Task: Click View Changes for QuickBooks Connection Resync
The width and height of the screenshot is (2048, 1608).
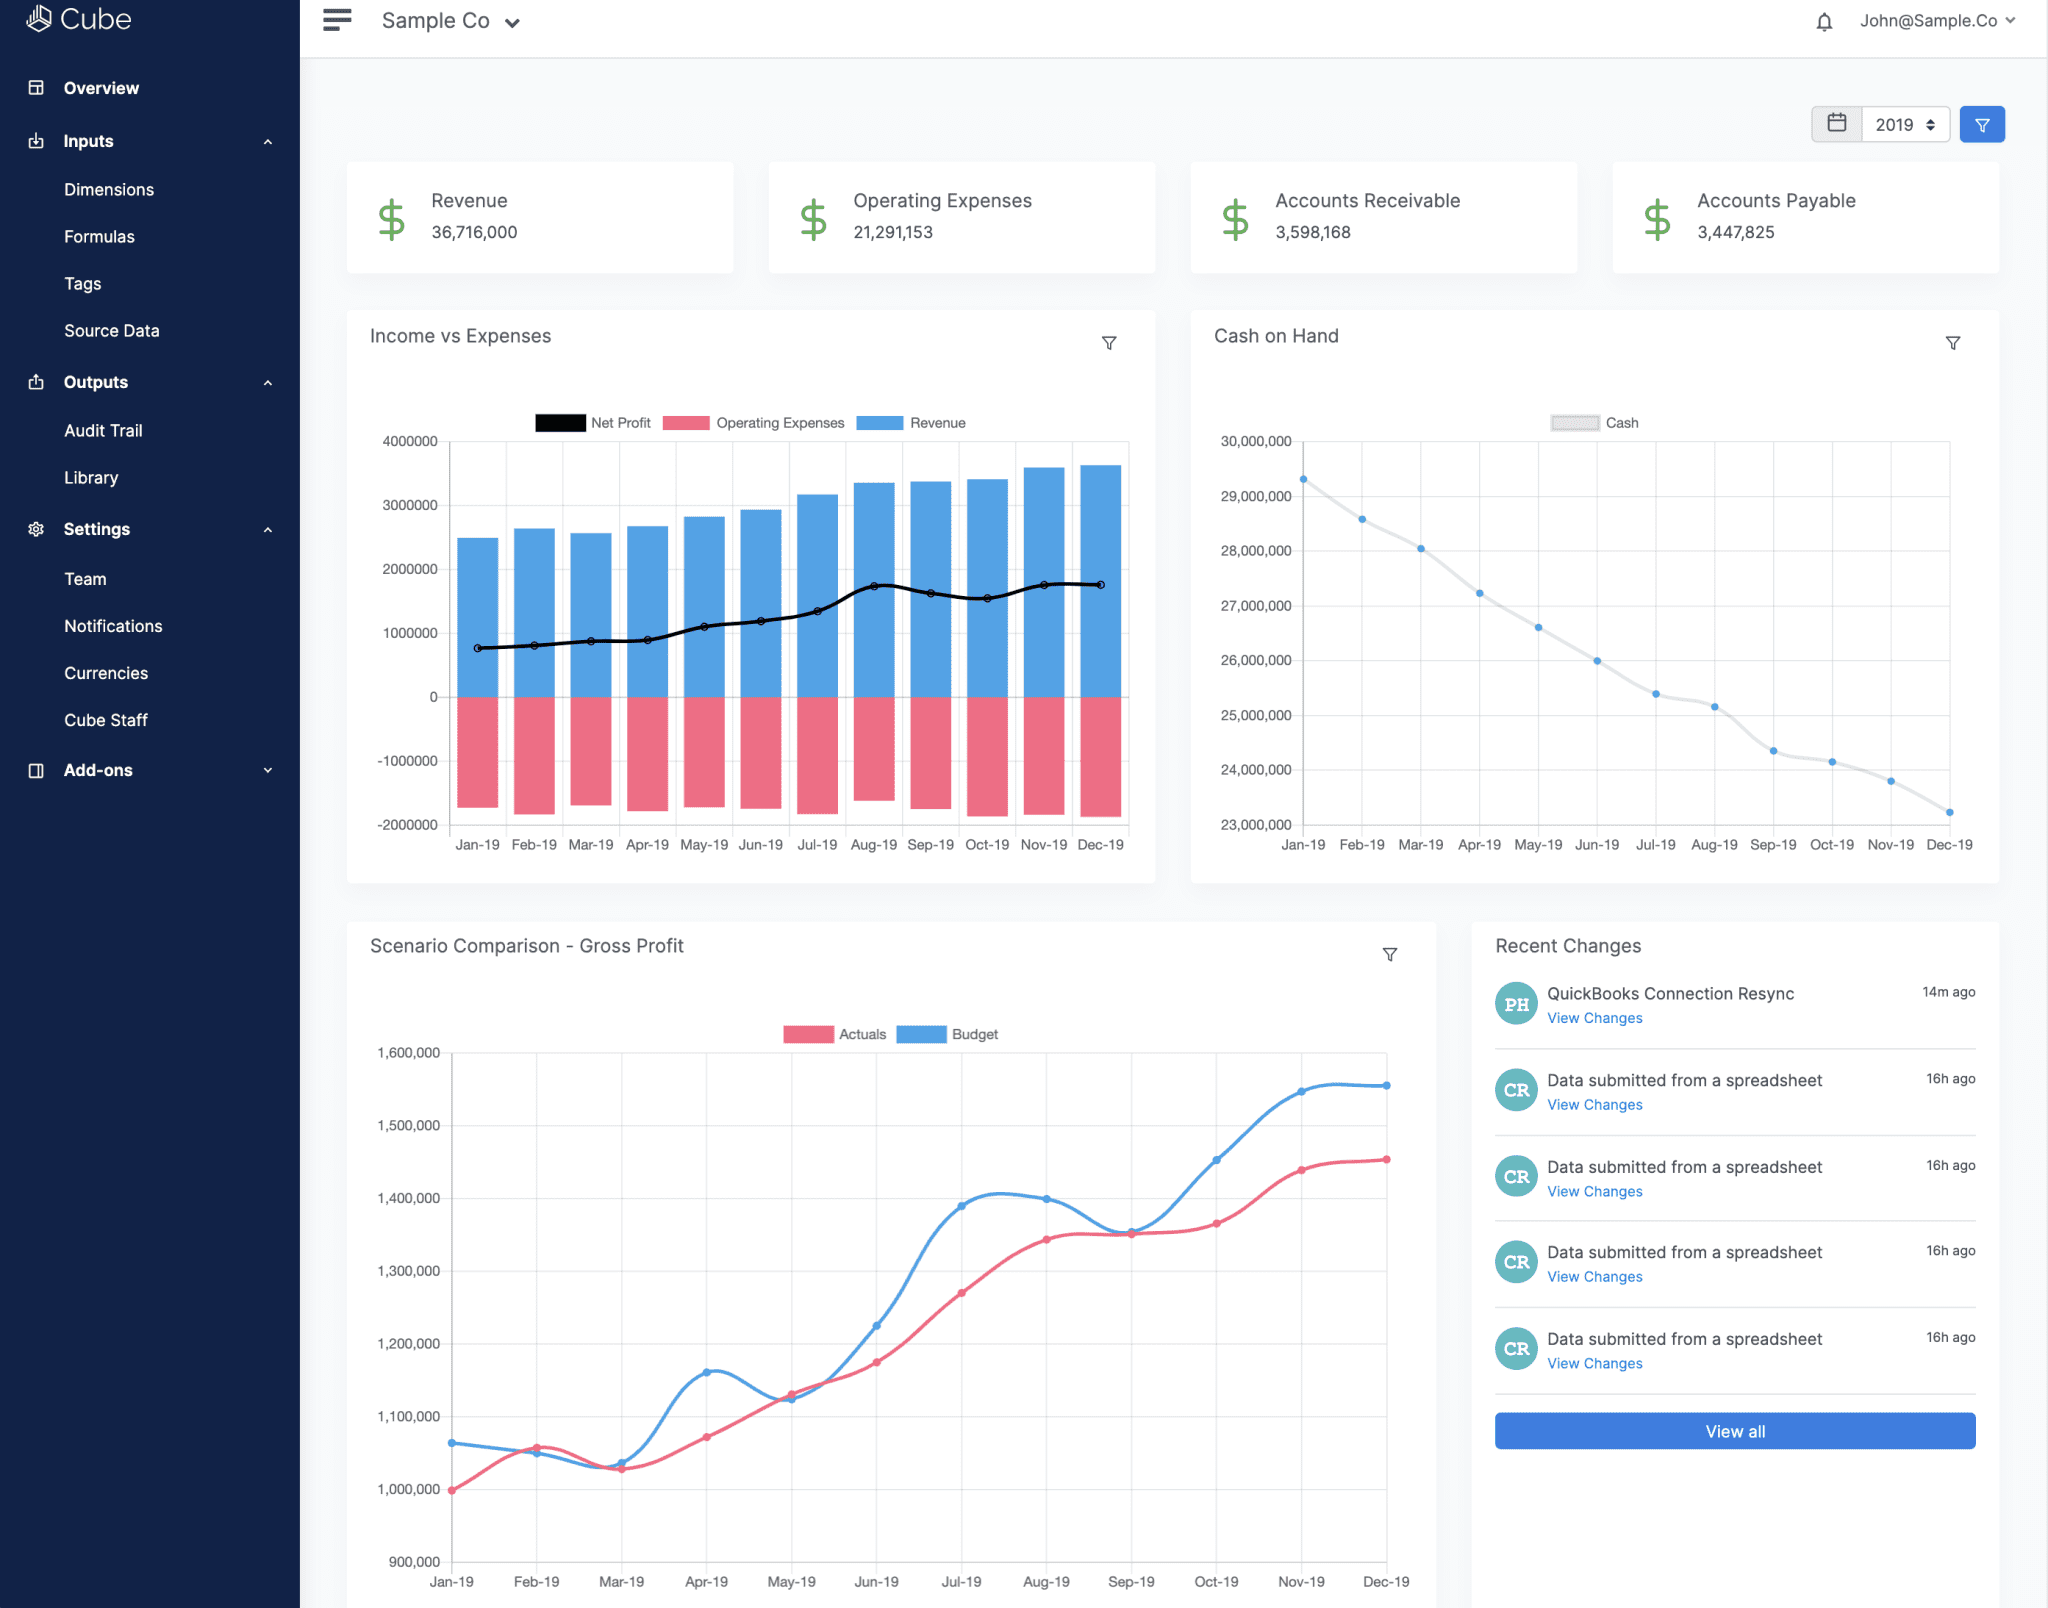Action: click(1594, 1018)
